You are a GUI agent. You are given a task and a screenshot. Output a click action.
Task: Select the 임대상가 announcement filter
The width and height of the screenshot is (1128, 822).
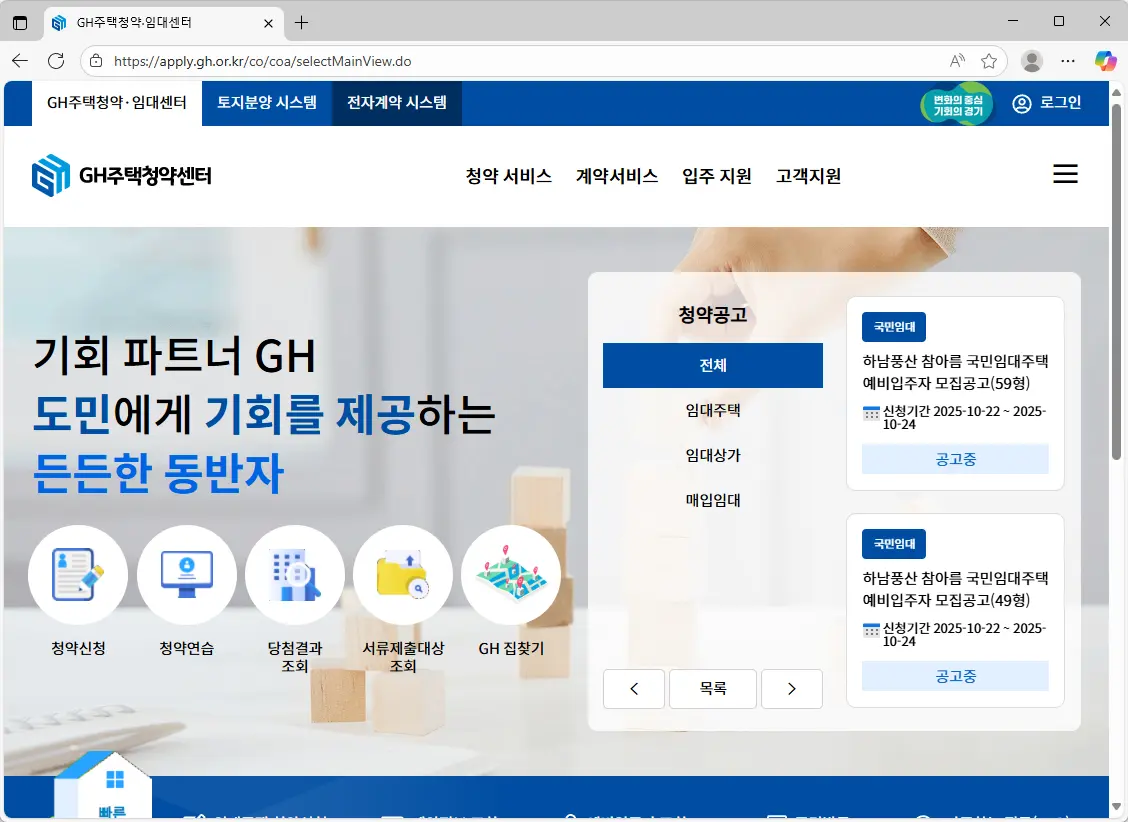pyautogui.click(x=712, y=455)
